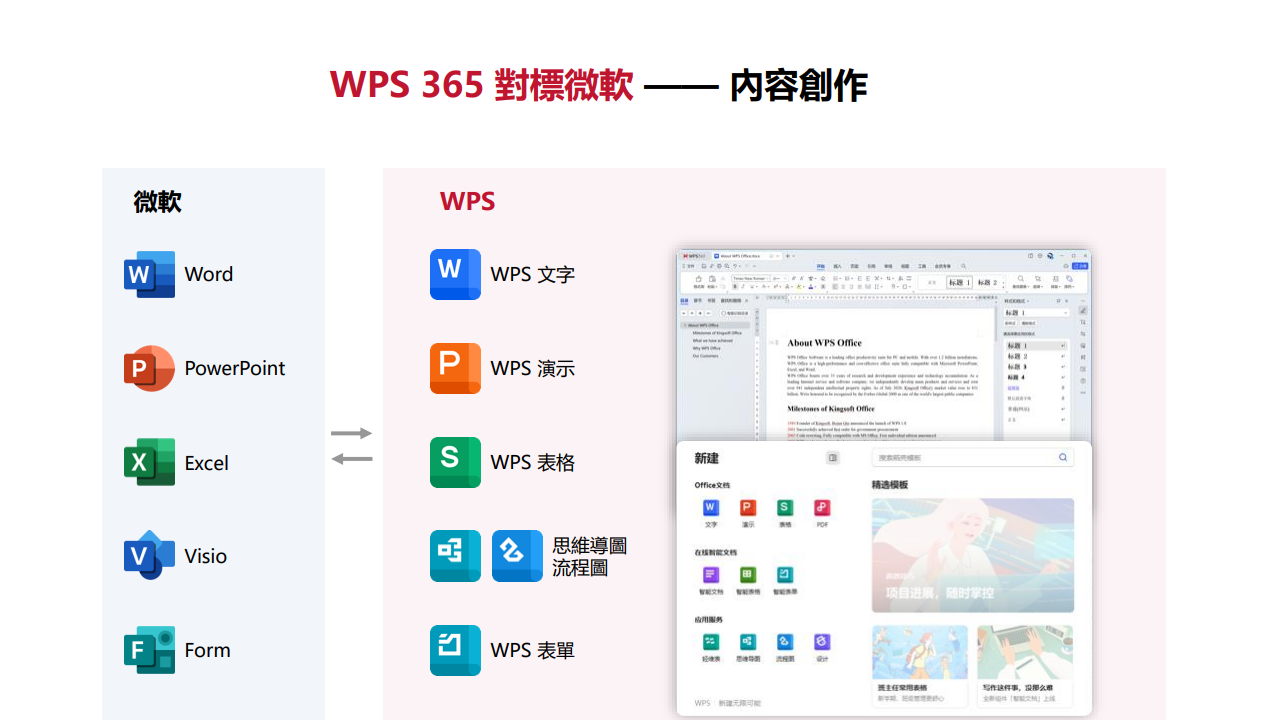
Task: Open 设计 under 应用服务
Action: click(822, 647)
